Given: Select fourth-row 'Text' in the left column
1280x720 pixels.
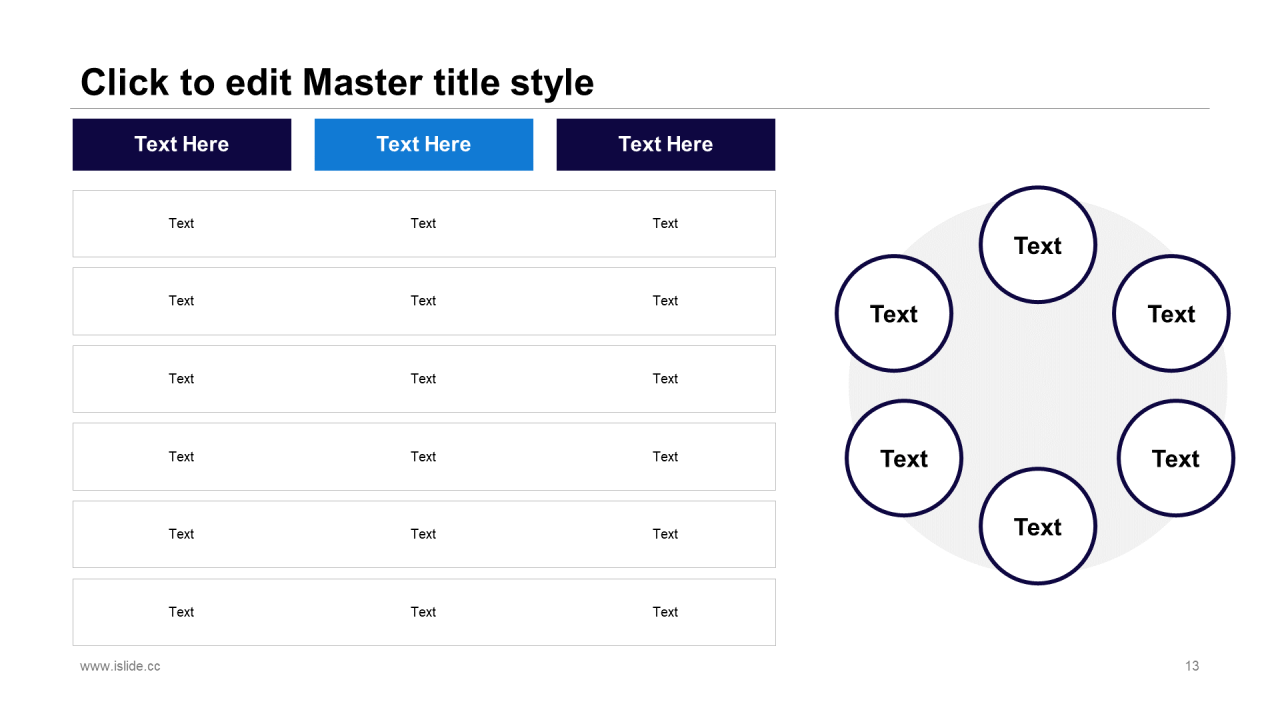Looking at the screenshot, I should click(x=181, y=456).
